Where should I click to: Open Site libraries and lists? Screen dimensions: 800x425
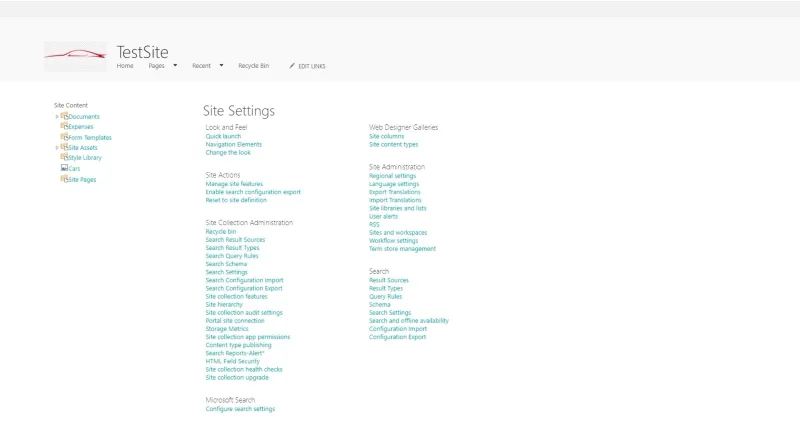point(397,208)
